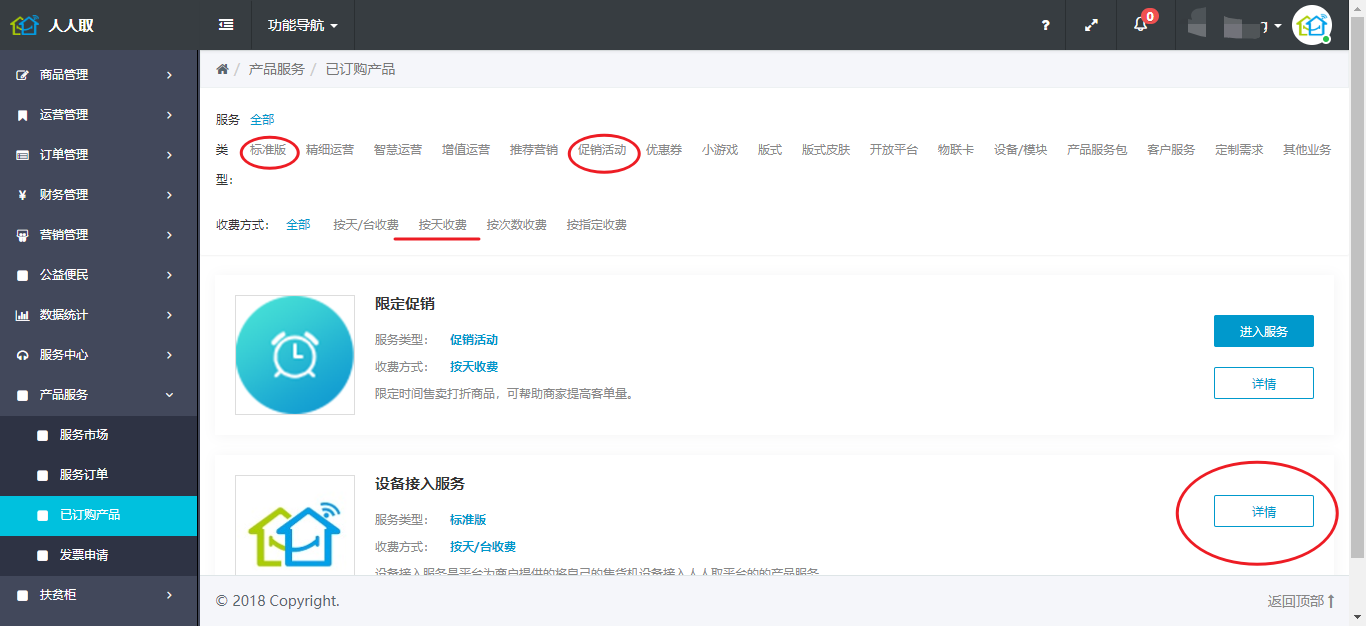
Task: Click the 设备接入服务 product title
Action: (420, 484)
